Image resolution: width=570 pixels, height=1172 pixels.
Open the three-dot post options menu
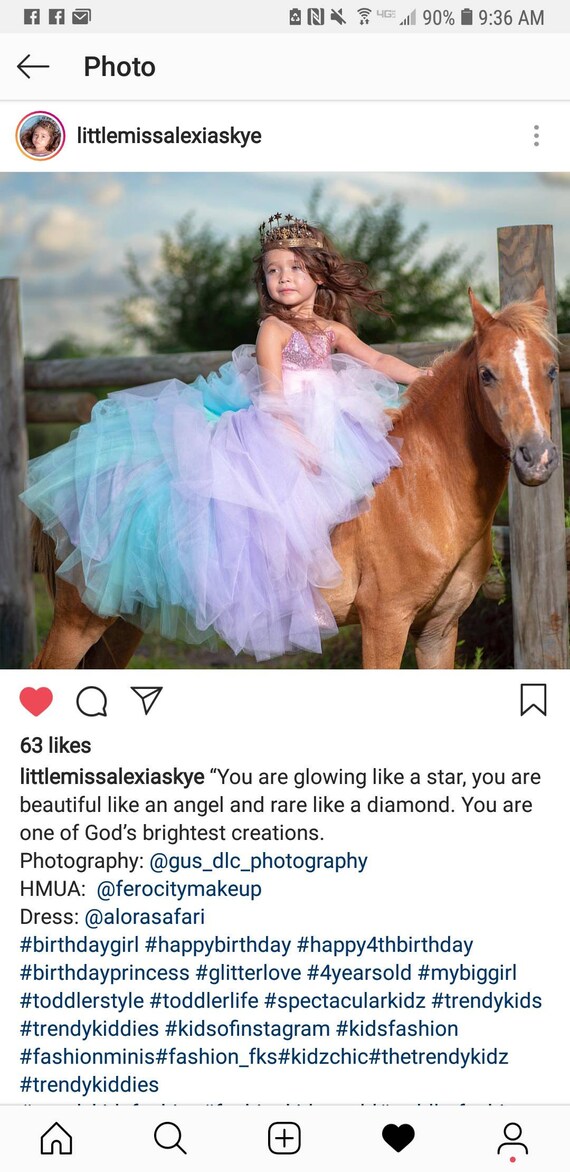coord(536,135)
